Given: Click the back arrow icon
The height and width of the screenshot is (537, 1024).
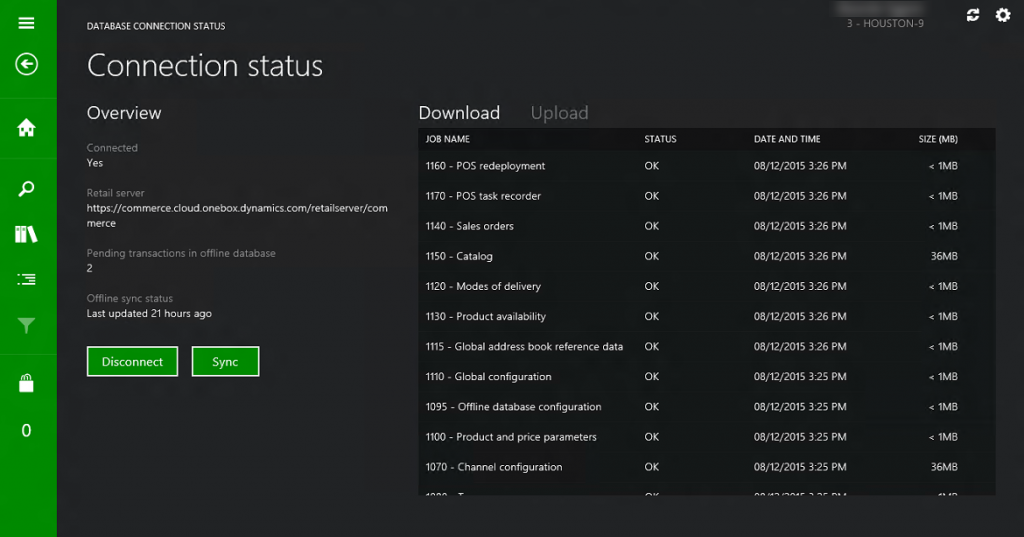Looking at the screenshot, I should (x=27, y=65).
